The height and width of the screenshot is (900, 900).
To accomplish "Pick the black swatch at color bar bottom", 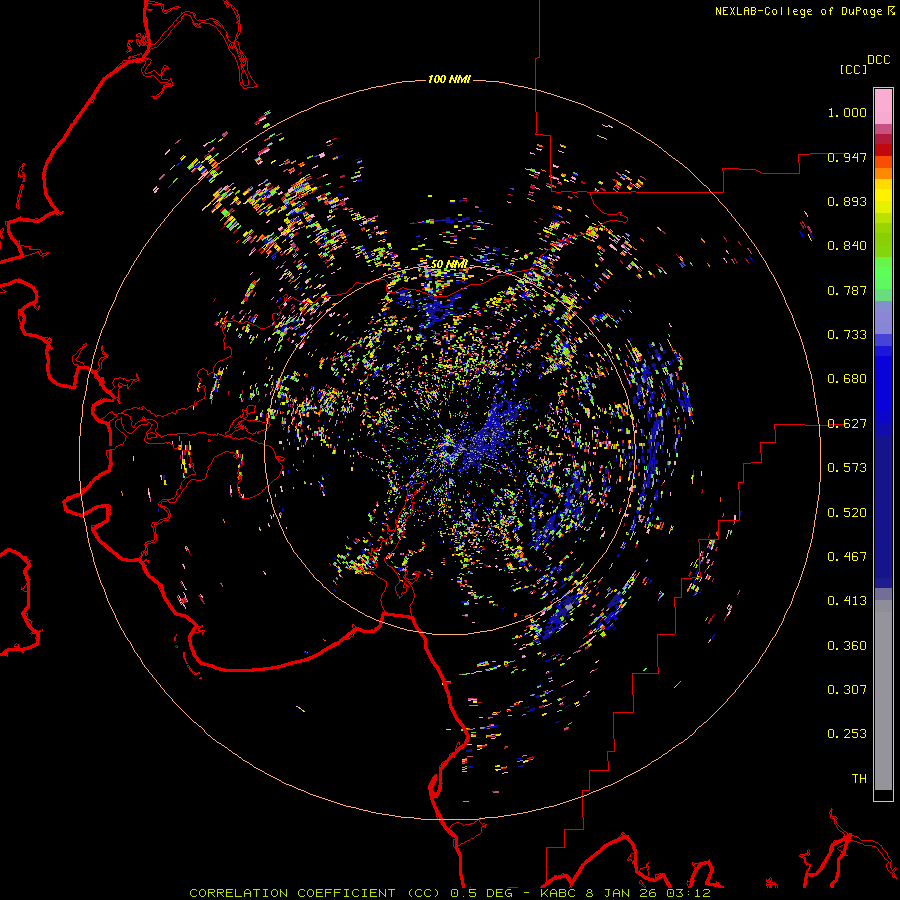I will (x=883, y=795).
